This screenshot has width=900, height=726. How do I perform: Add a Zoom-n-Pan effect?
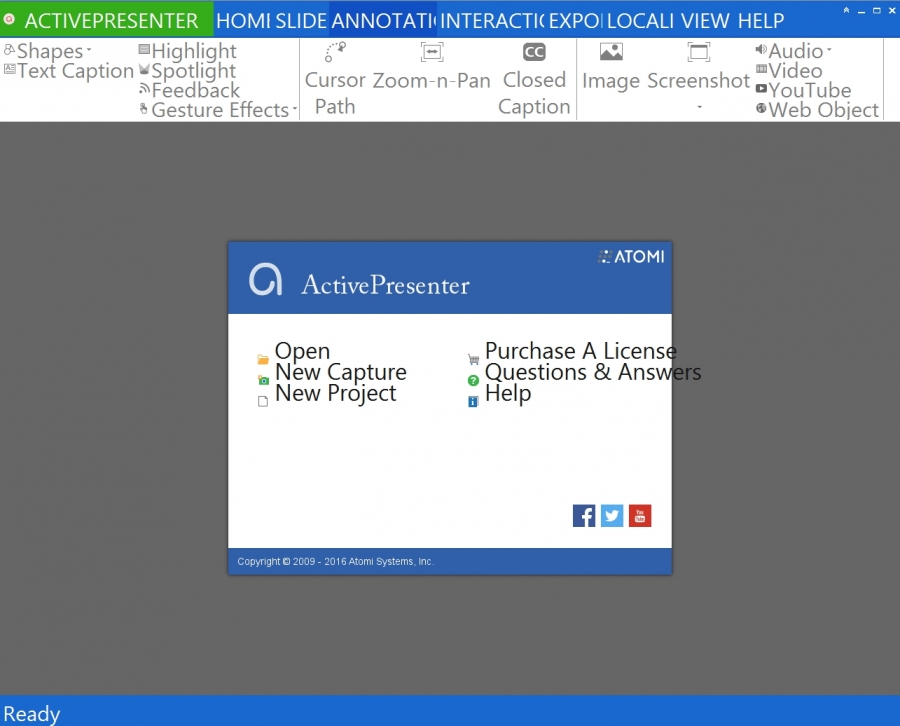(x=432, y=68)
